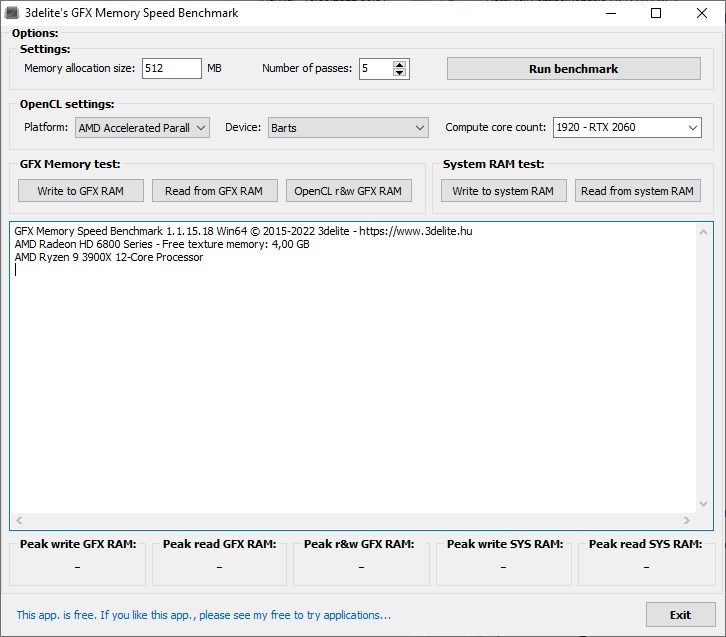Click the Memory allocation size field
726x637 pixels.
[x=172, y=69]
